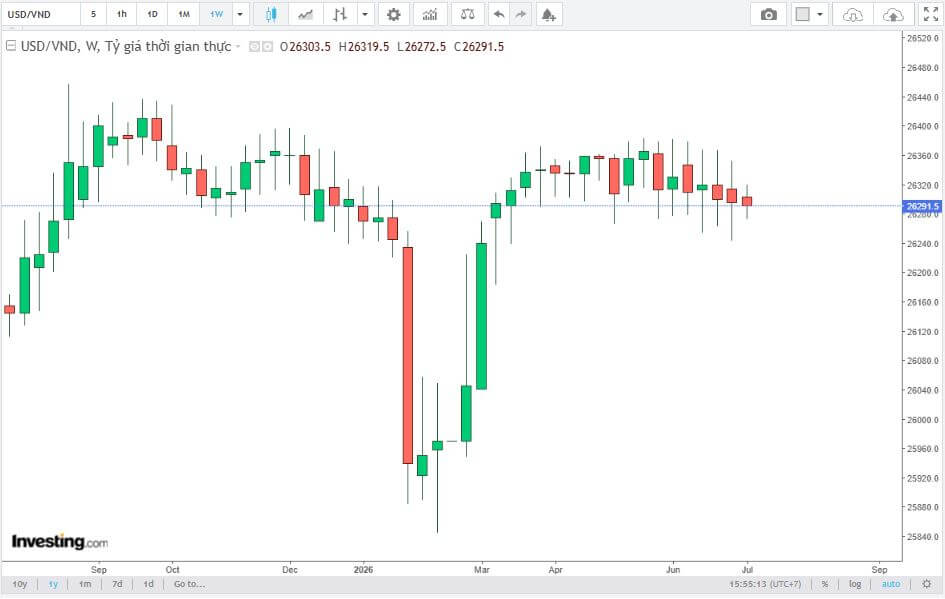Toggle the first legend visibility icon
Screen dimensions: 945x599
pos(254,46)
